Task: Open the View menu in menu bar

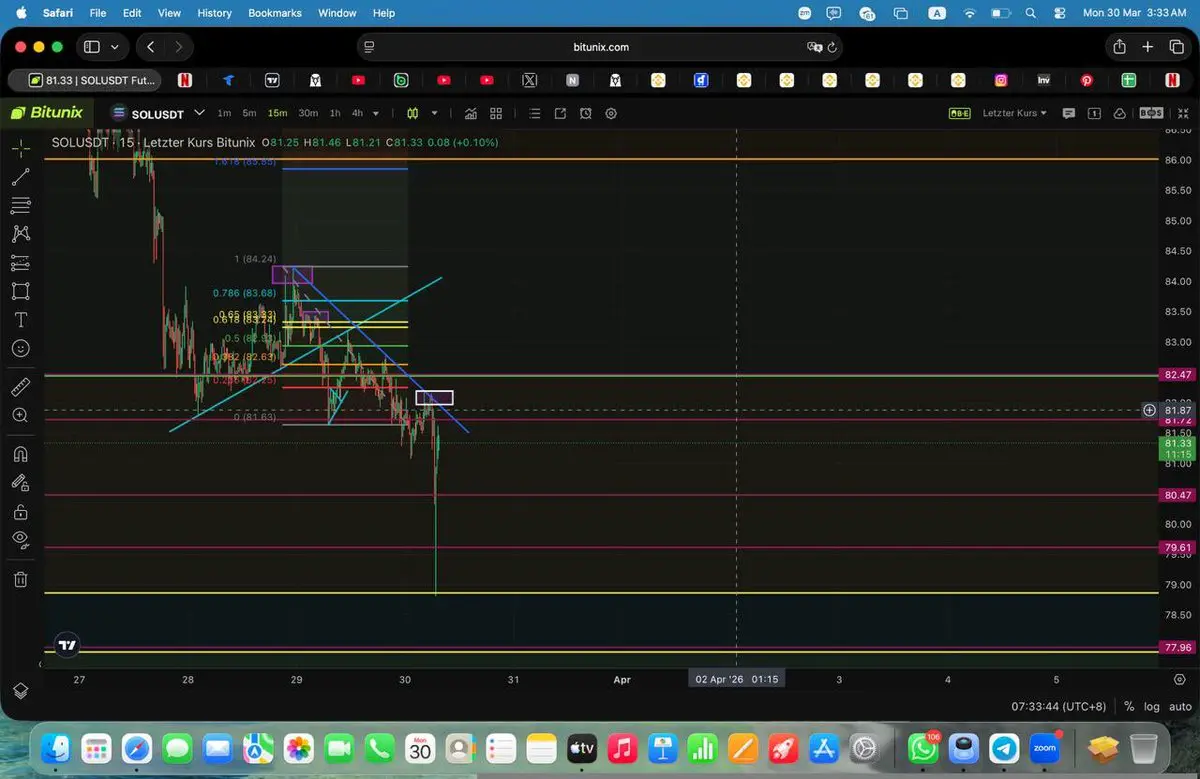Action: pos(170,13)
